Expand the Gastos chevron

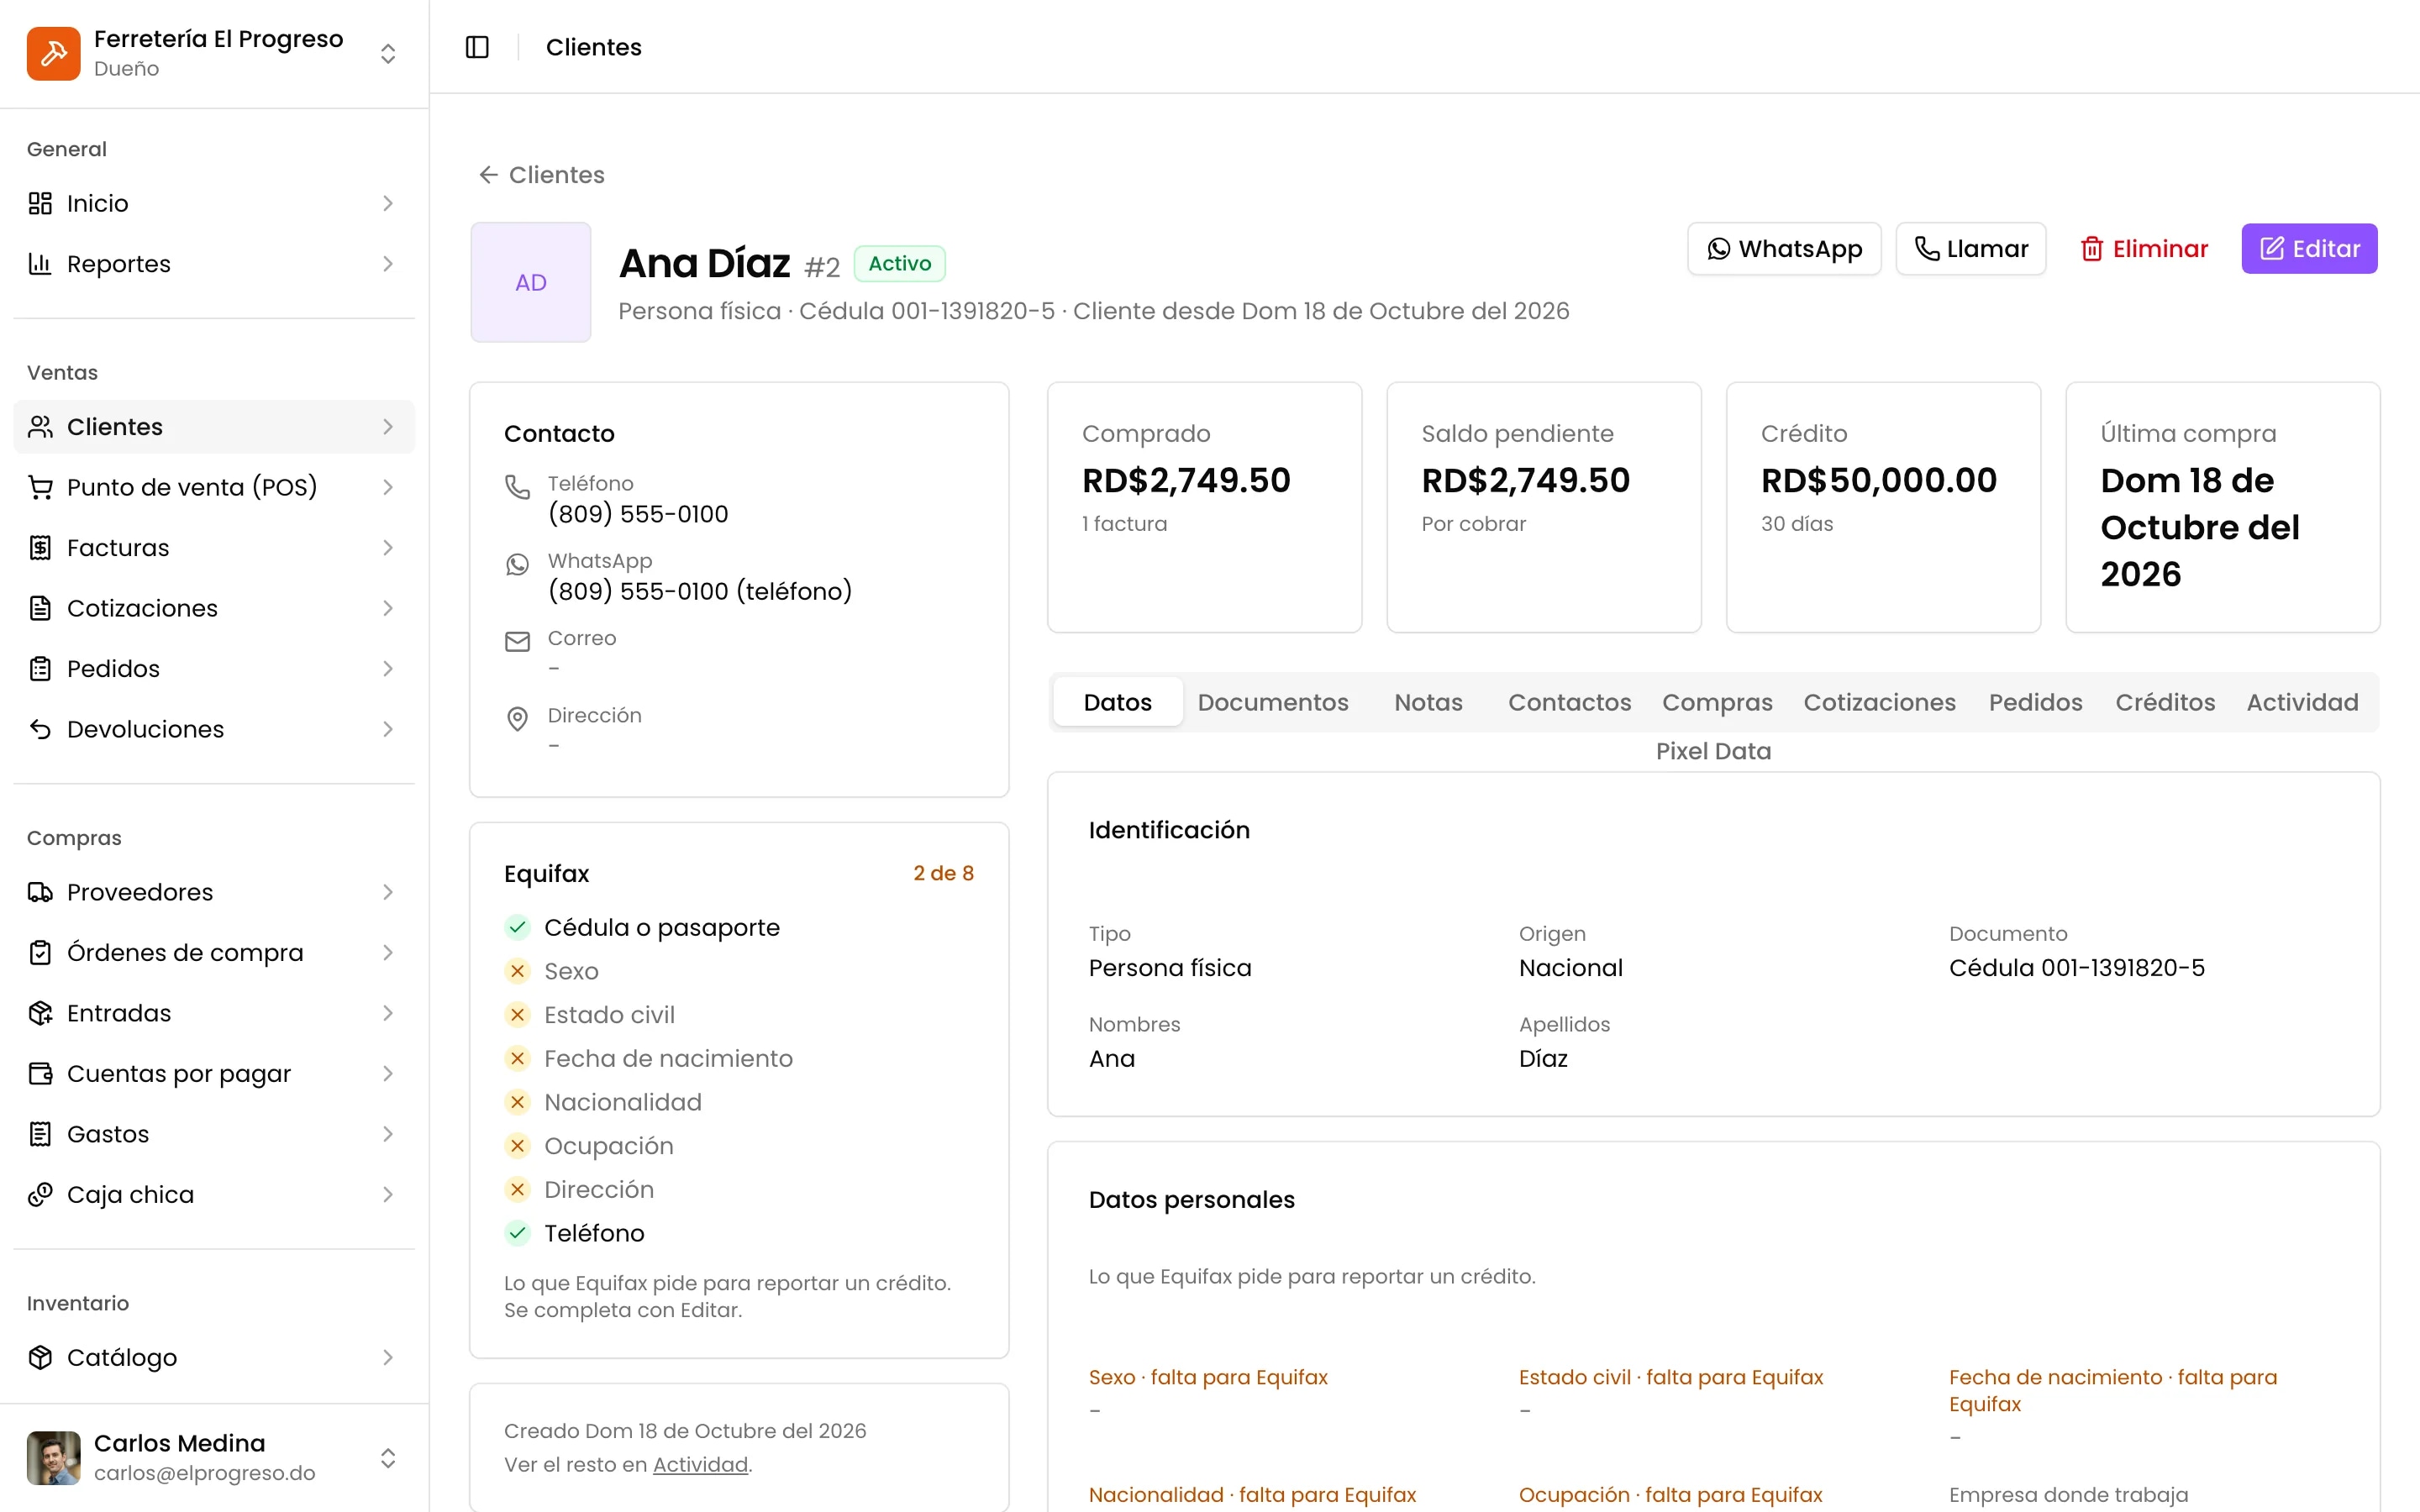388,1134
